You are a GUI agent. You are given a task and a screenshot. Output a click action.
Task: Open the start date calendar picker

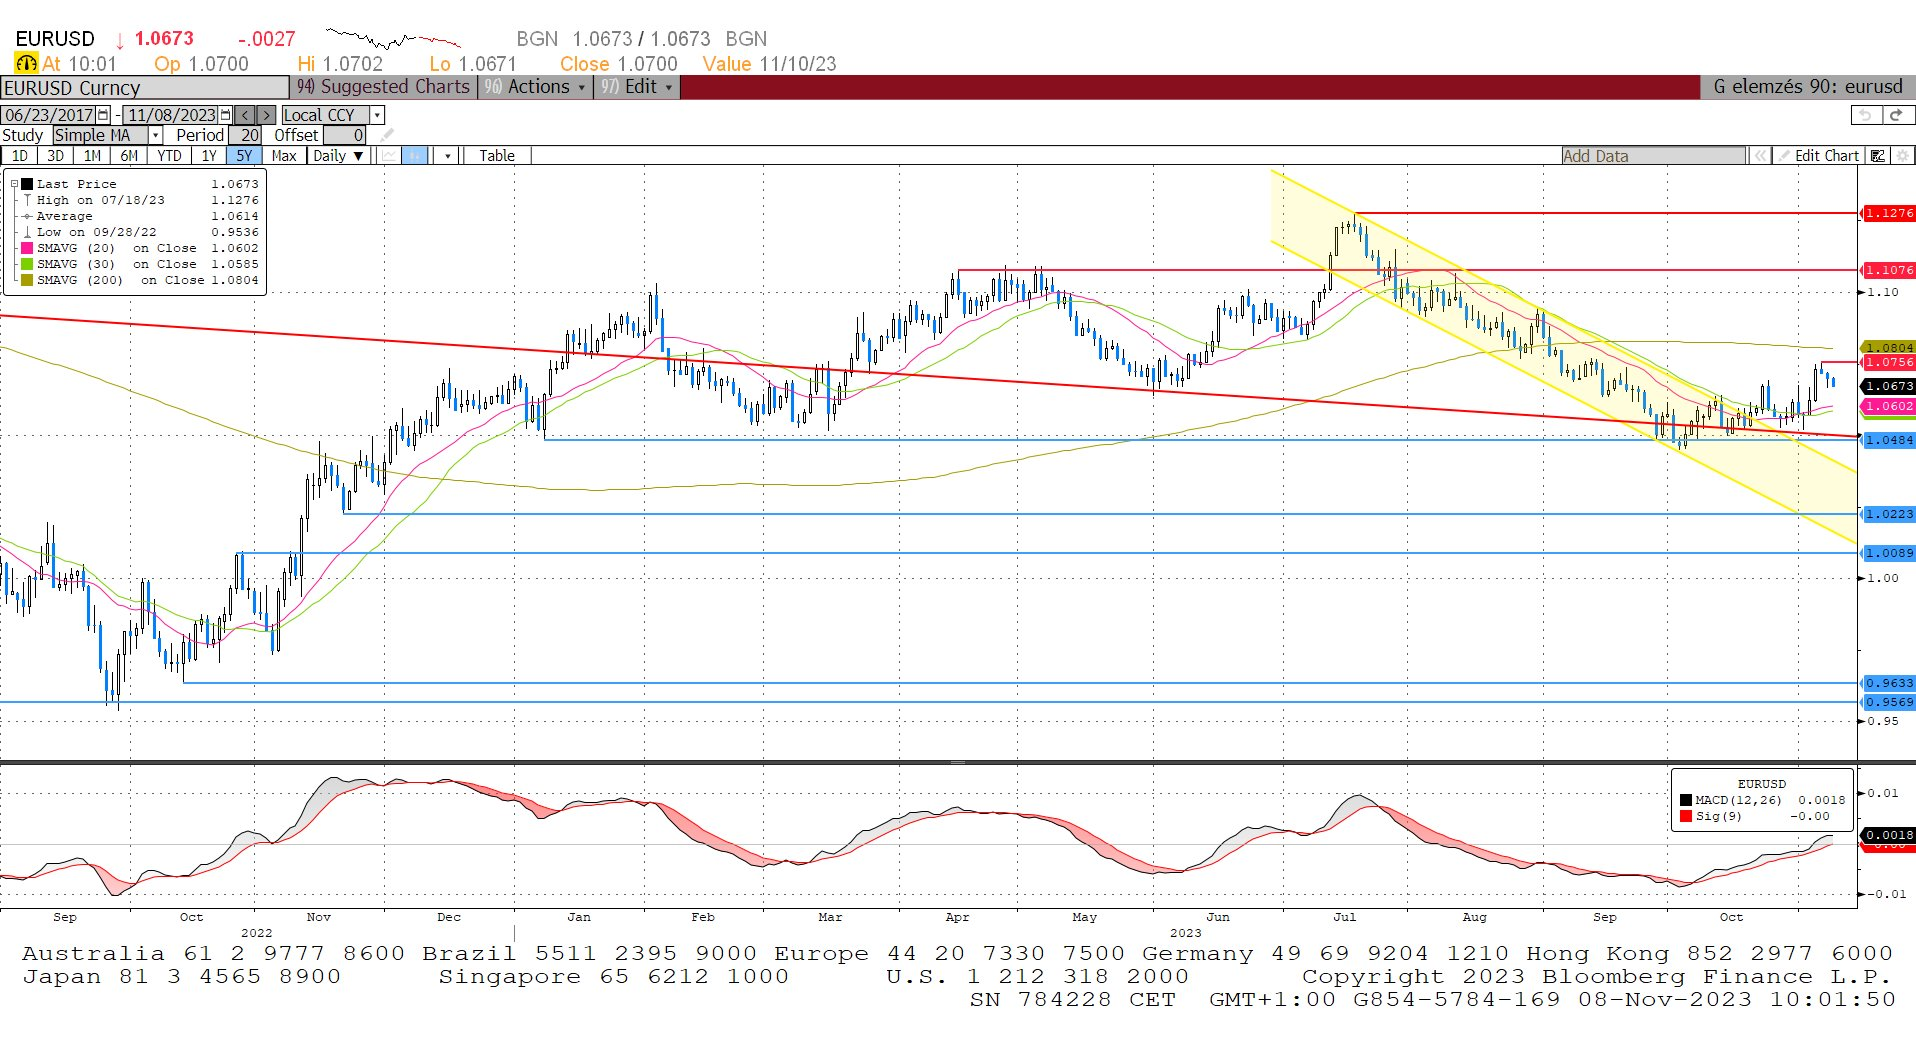click(103, 115)
